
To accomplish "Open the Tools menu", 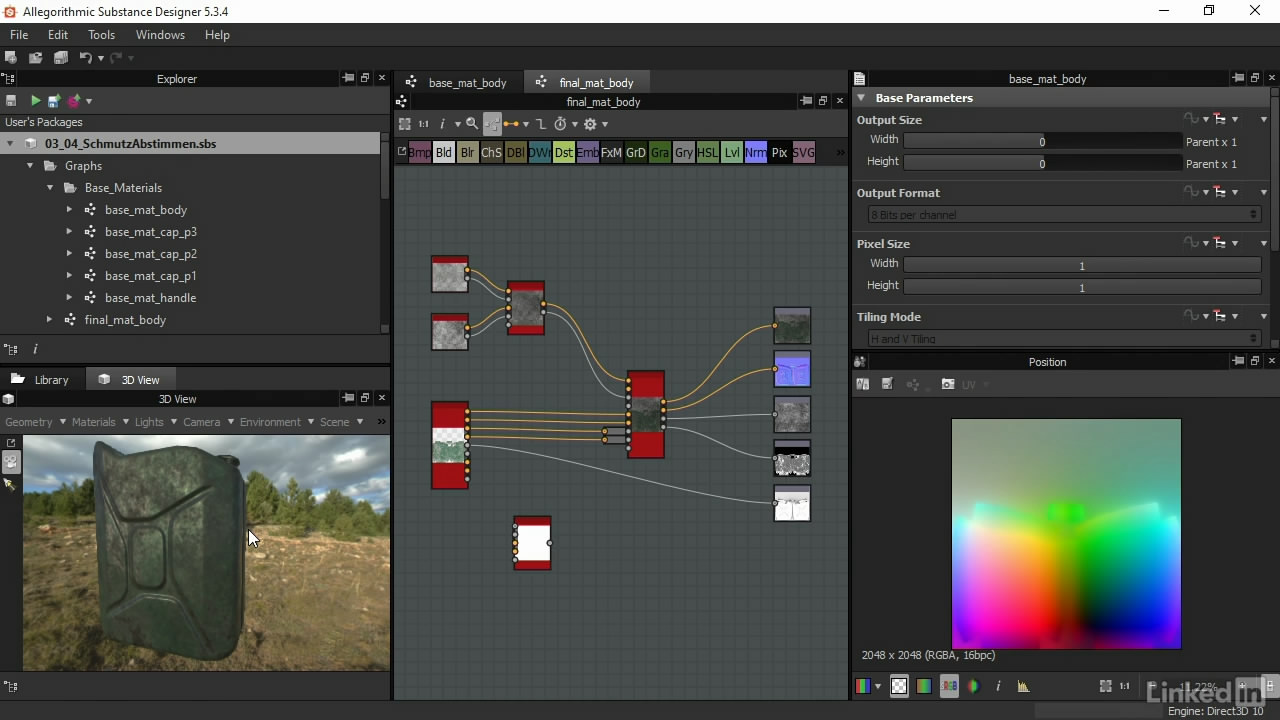I will point(102,34).
